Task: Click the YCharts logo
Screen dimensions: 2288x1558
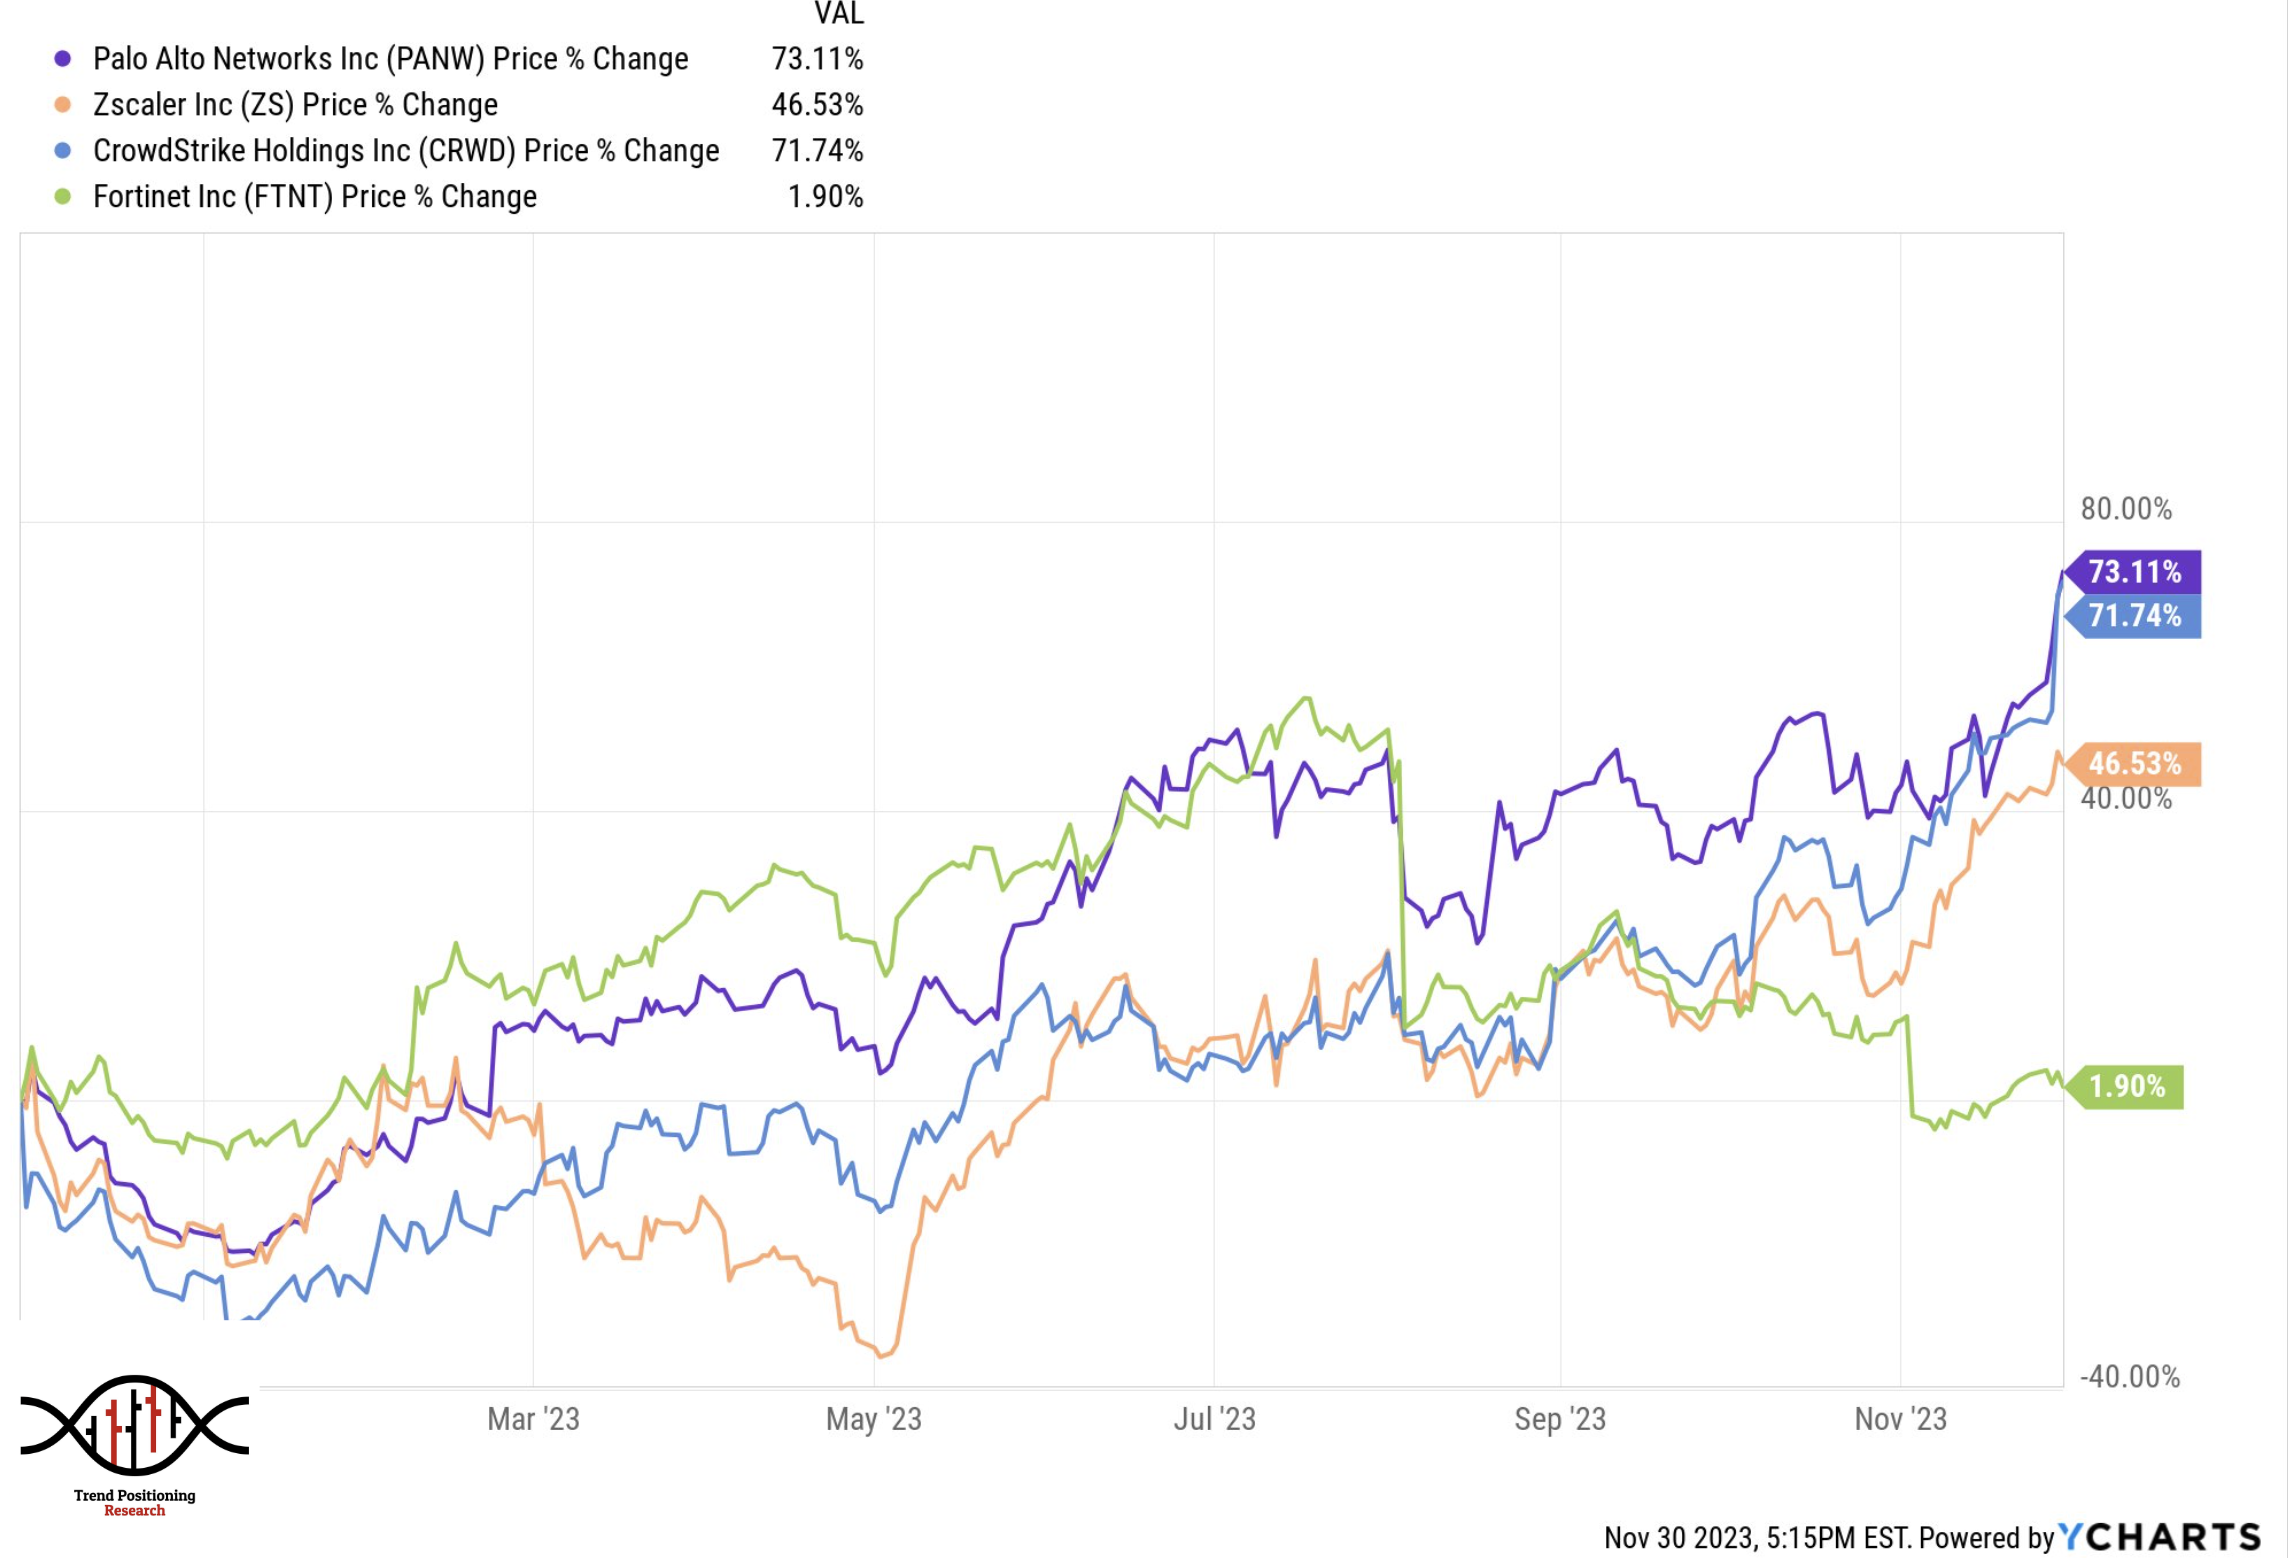Action: 2159,1536
